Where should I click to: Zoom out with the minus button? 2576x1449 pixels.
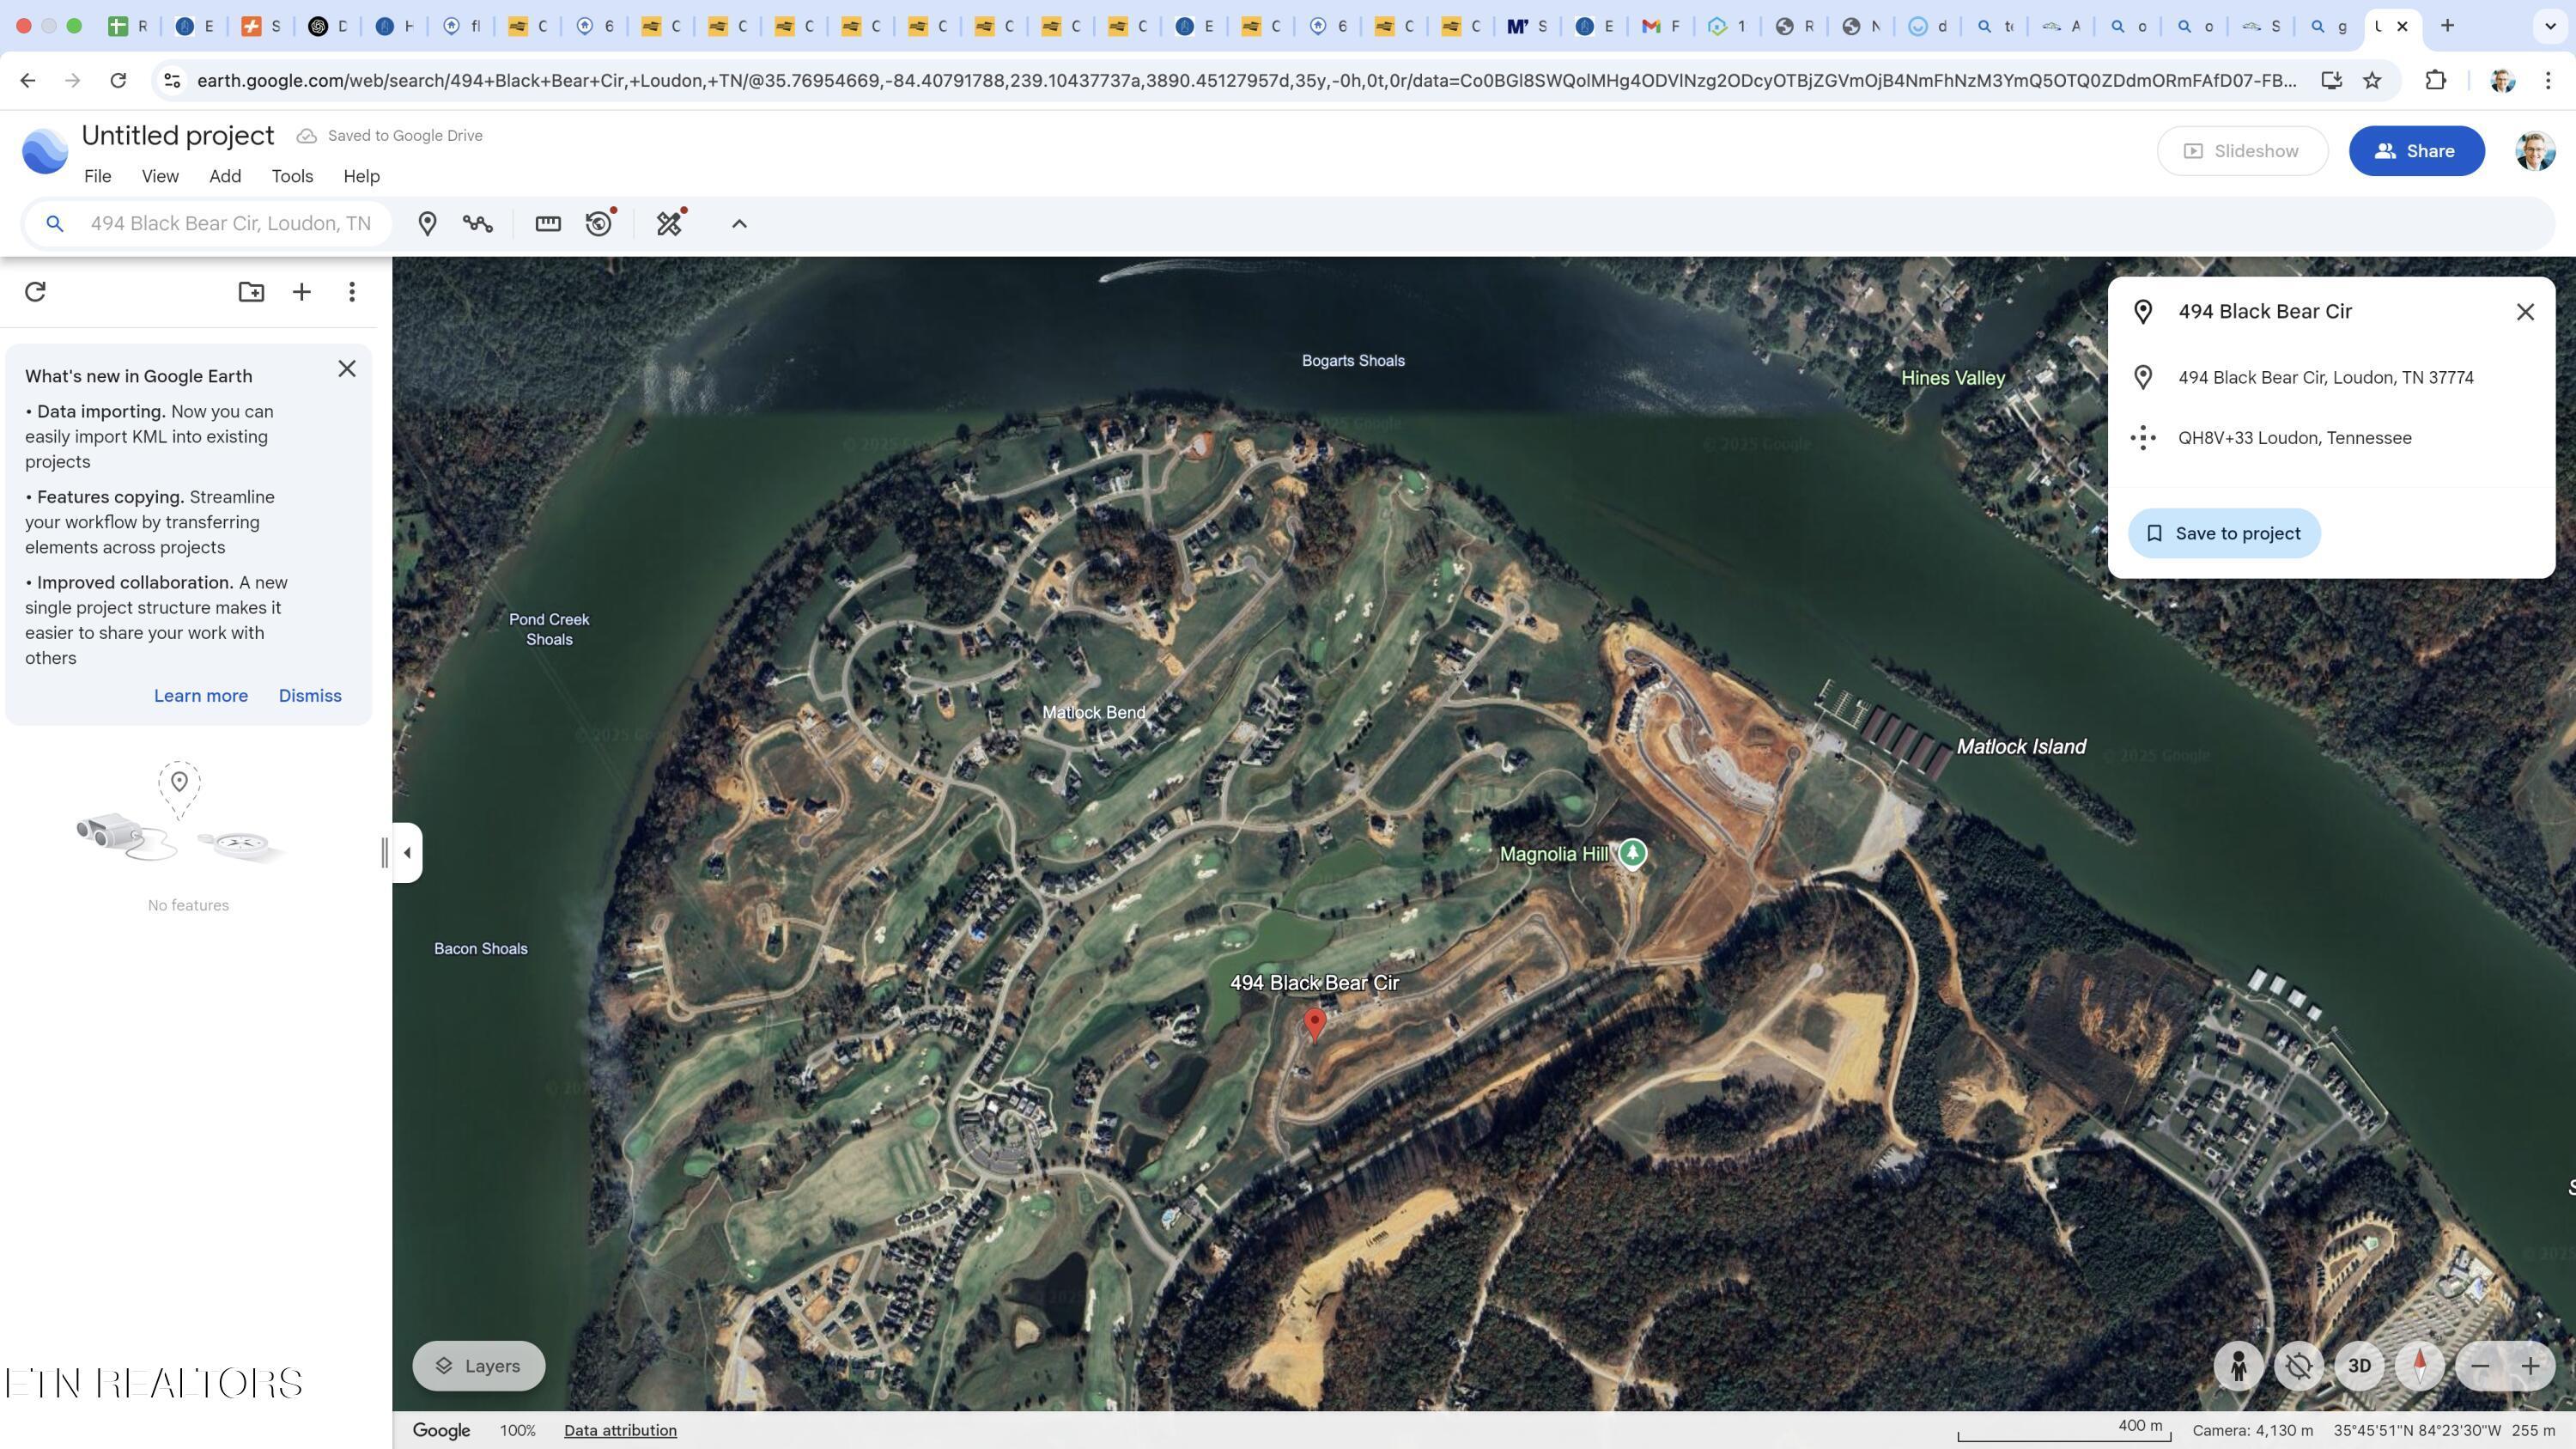point(2480,1366)
